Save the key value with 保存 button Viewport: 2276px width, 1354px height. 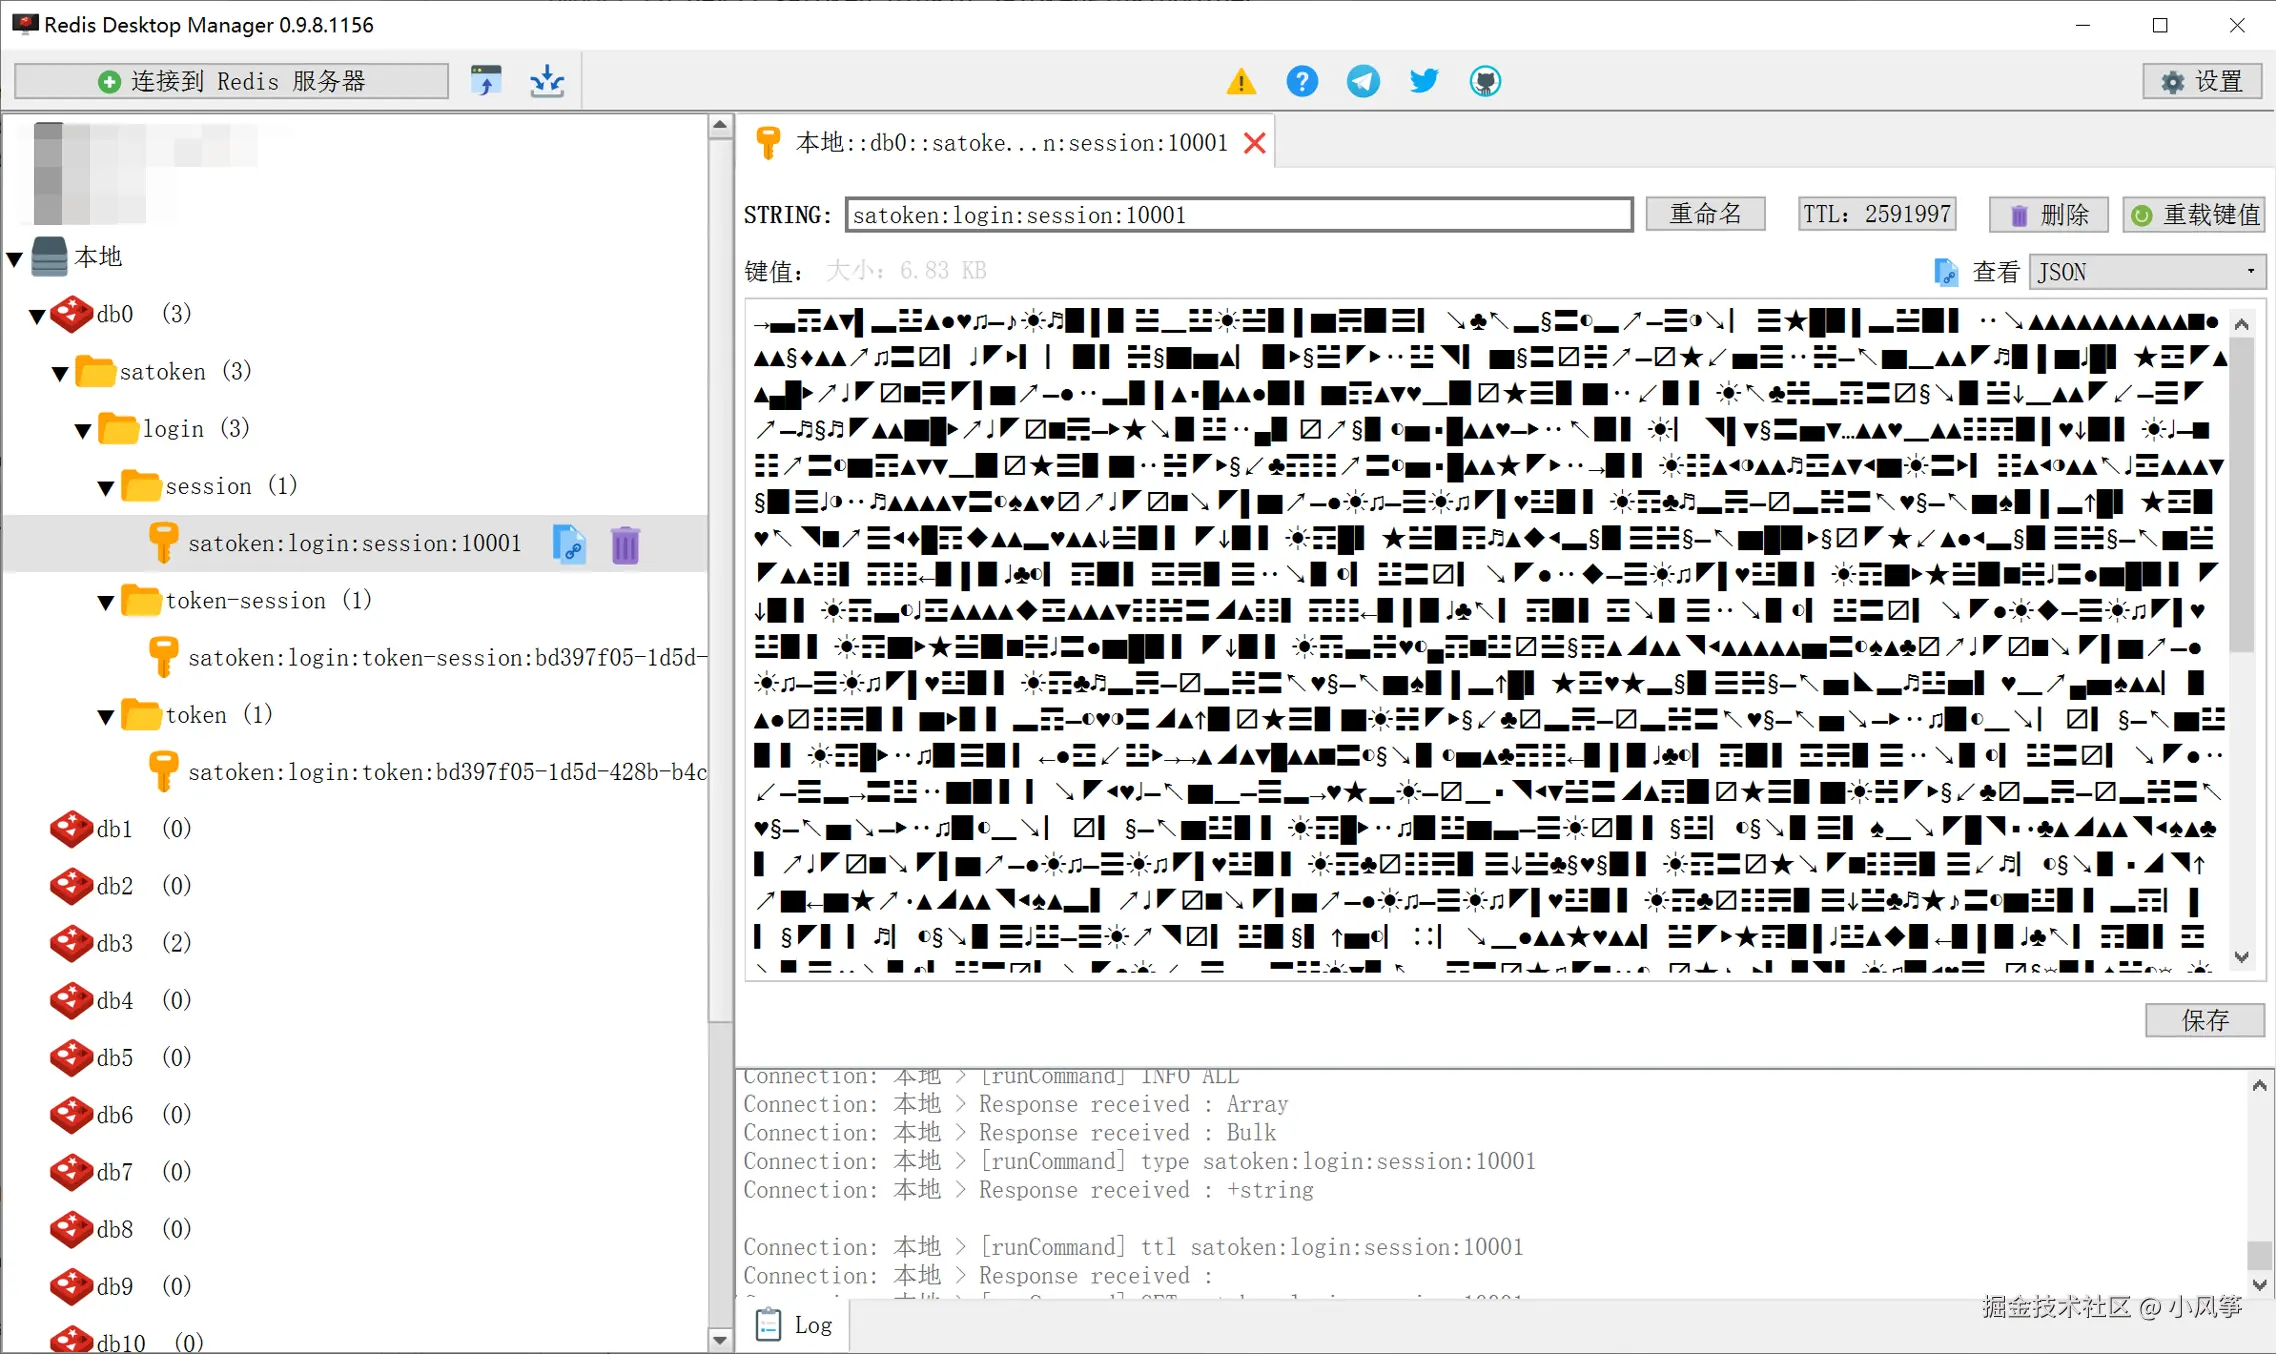click(x=2205, y=1020)
